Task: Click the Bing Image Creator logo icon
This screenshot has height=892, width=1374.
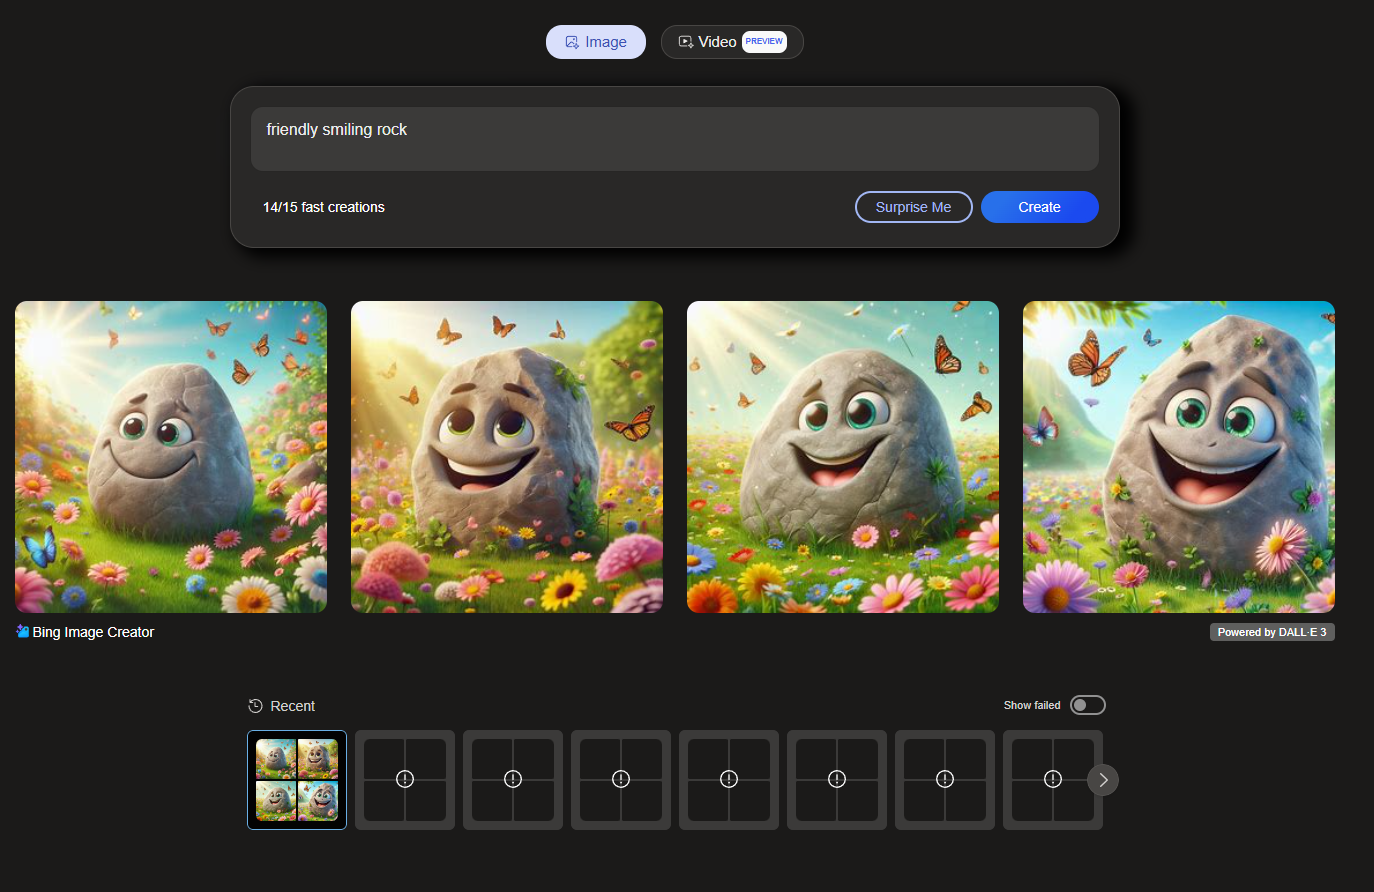Action: [x=22, y=631]
